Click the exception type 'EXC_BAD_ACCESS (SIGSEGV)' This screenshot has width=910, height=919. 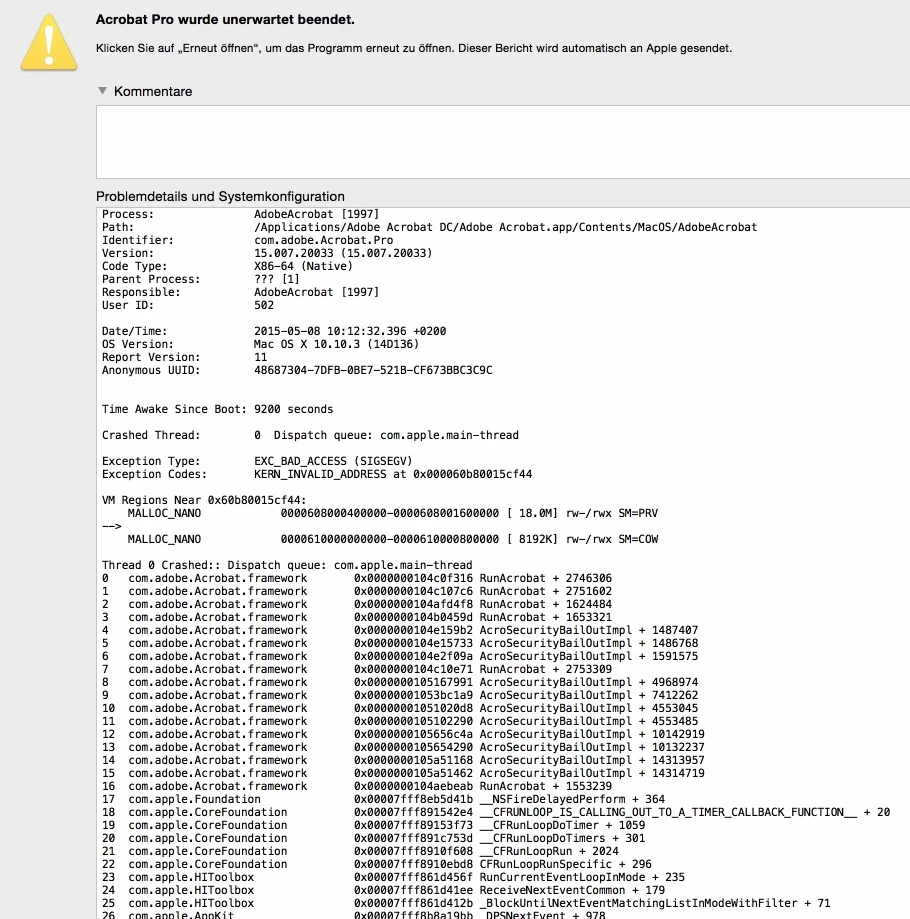333,461
